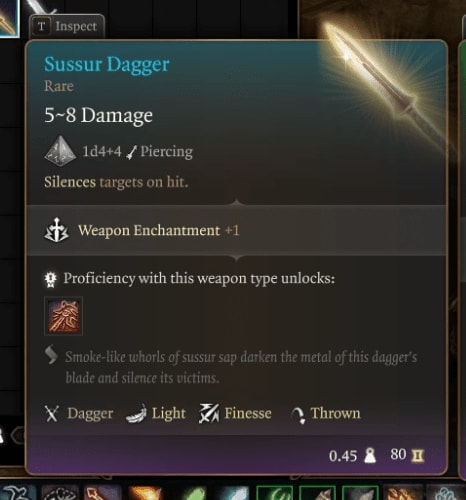
Task: Click the Thrown property arrow icon
Action: (298, 415)
